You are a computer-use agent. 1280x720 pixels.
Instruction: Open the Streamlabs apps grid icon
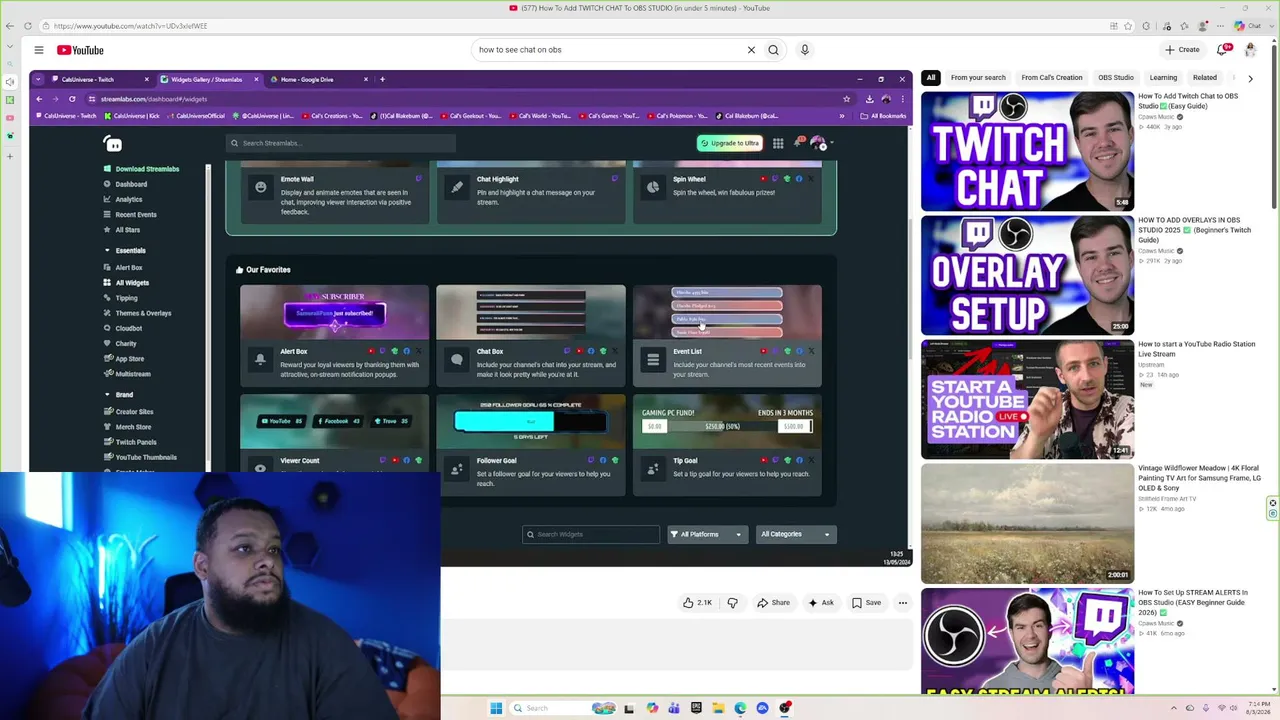click(778, 143)
